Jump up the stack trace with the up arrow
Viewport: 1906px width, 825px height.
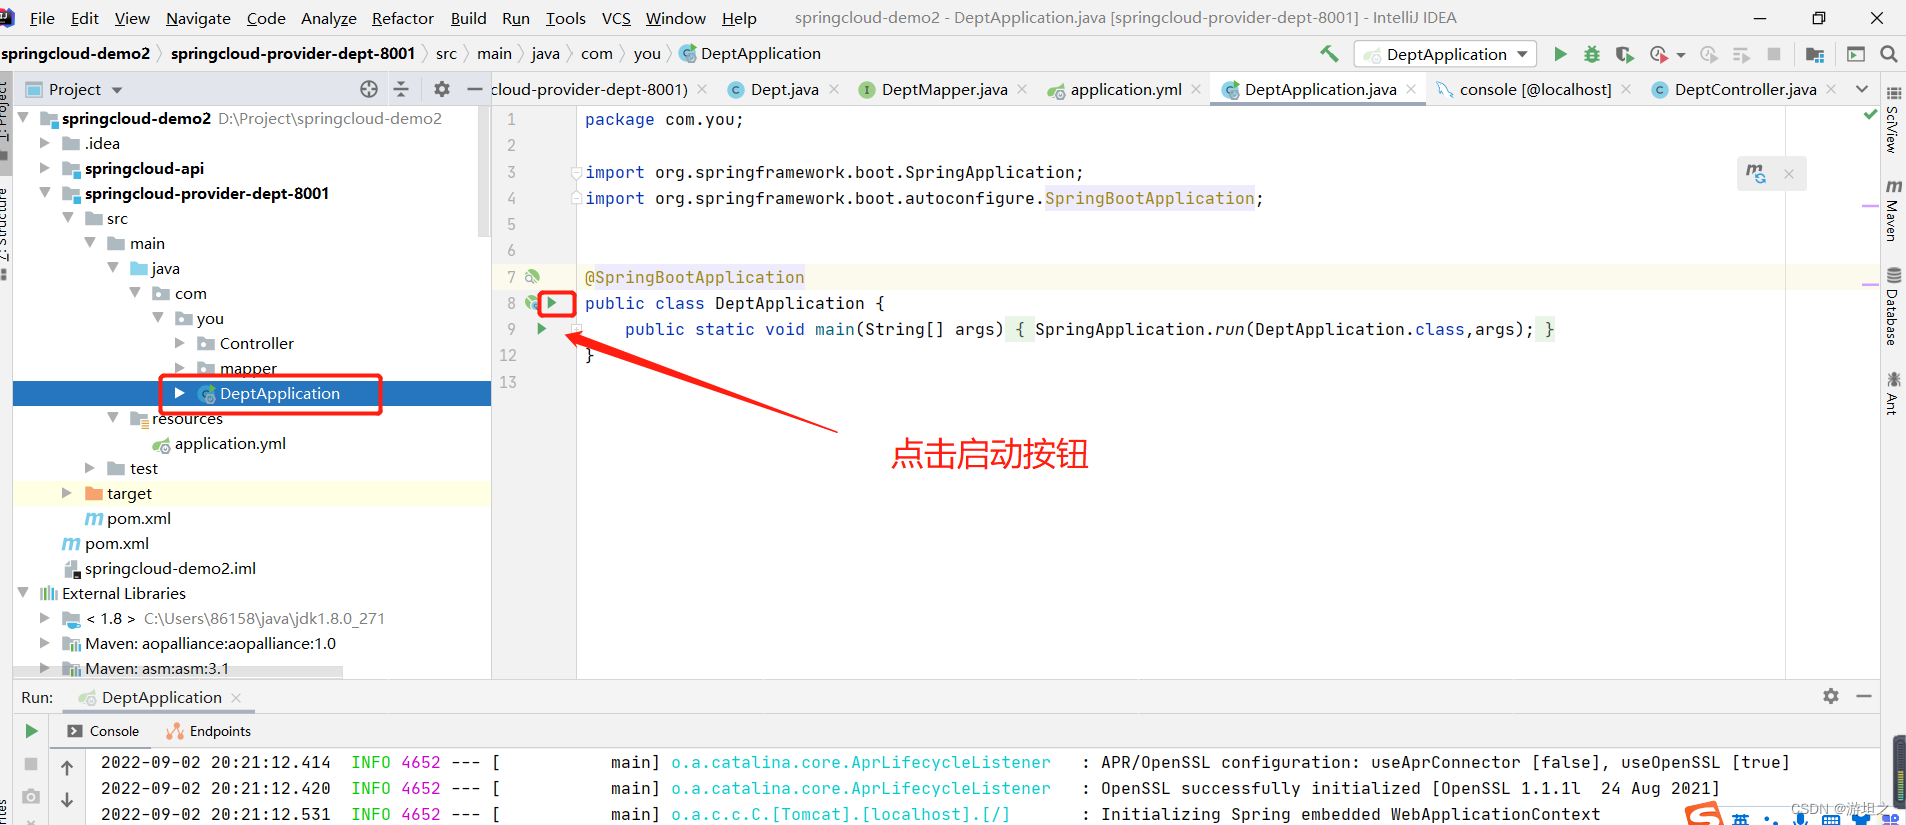(x=67, y=768)
